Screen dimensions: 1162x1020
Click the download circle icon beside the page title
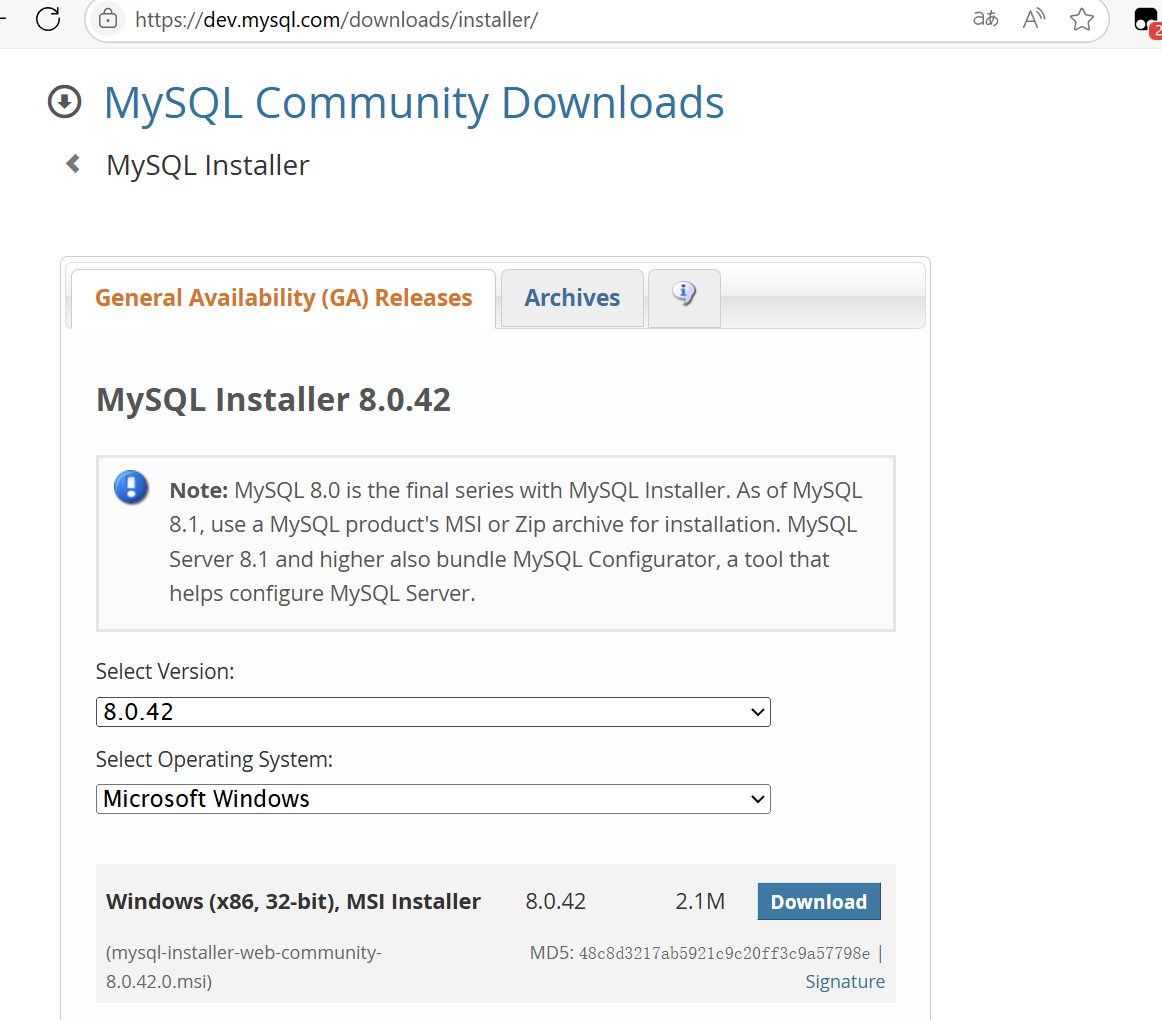tap(64, 102)
